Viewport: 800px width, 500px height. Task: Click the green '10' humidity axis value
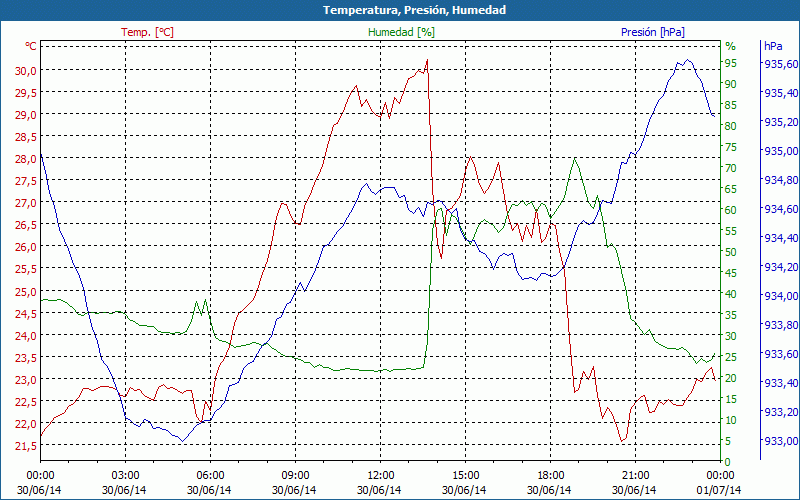[x=731, y=420]
